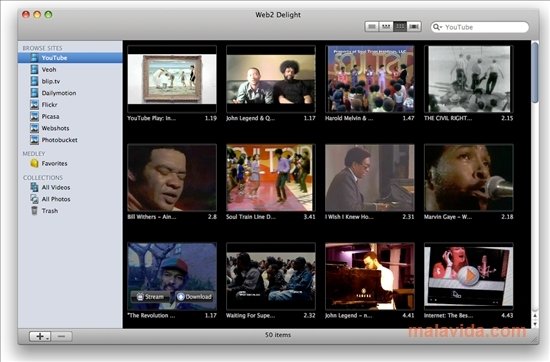Image resolution: width=550 pixels, height=362 pixels.
Task: Select the Photobucket label in sidebar
Action: [59, 140]
